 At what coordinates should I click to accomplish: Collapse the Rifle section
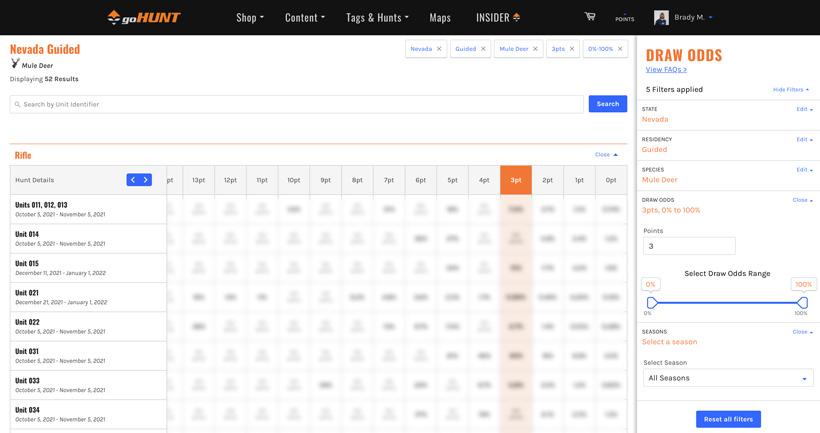point(606,155)
